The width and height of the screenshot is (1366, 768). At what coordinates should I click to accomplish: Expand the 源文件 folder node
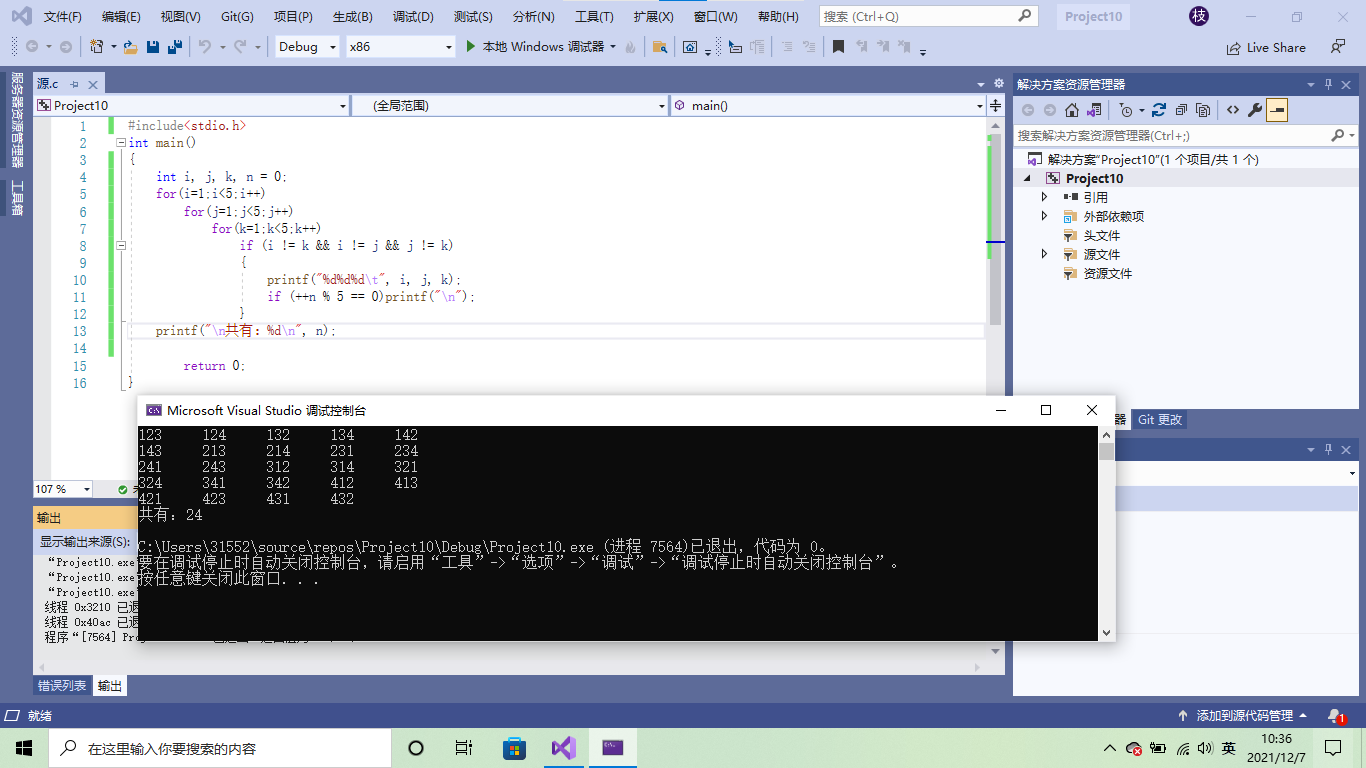tap(1045, 254)
